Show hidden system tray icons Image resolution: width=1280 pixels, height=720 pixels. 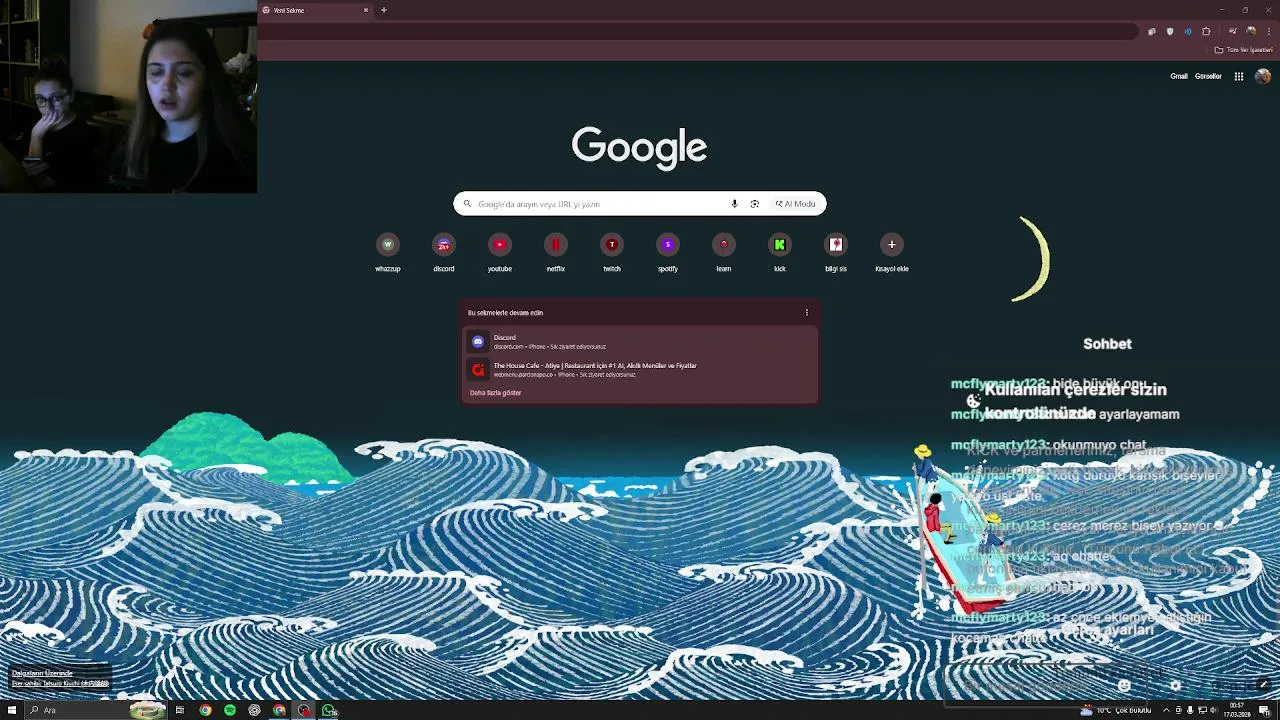click(x=1166, y=710)
